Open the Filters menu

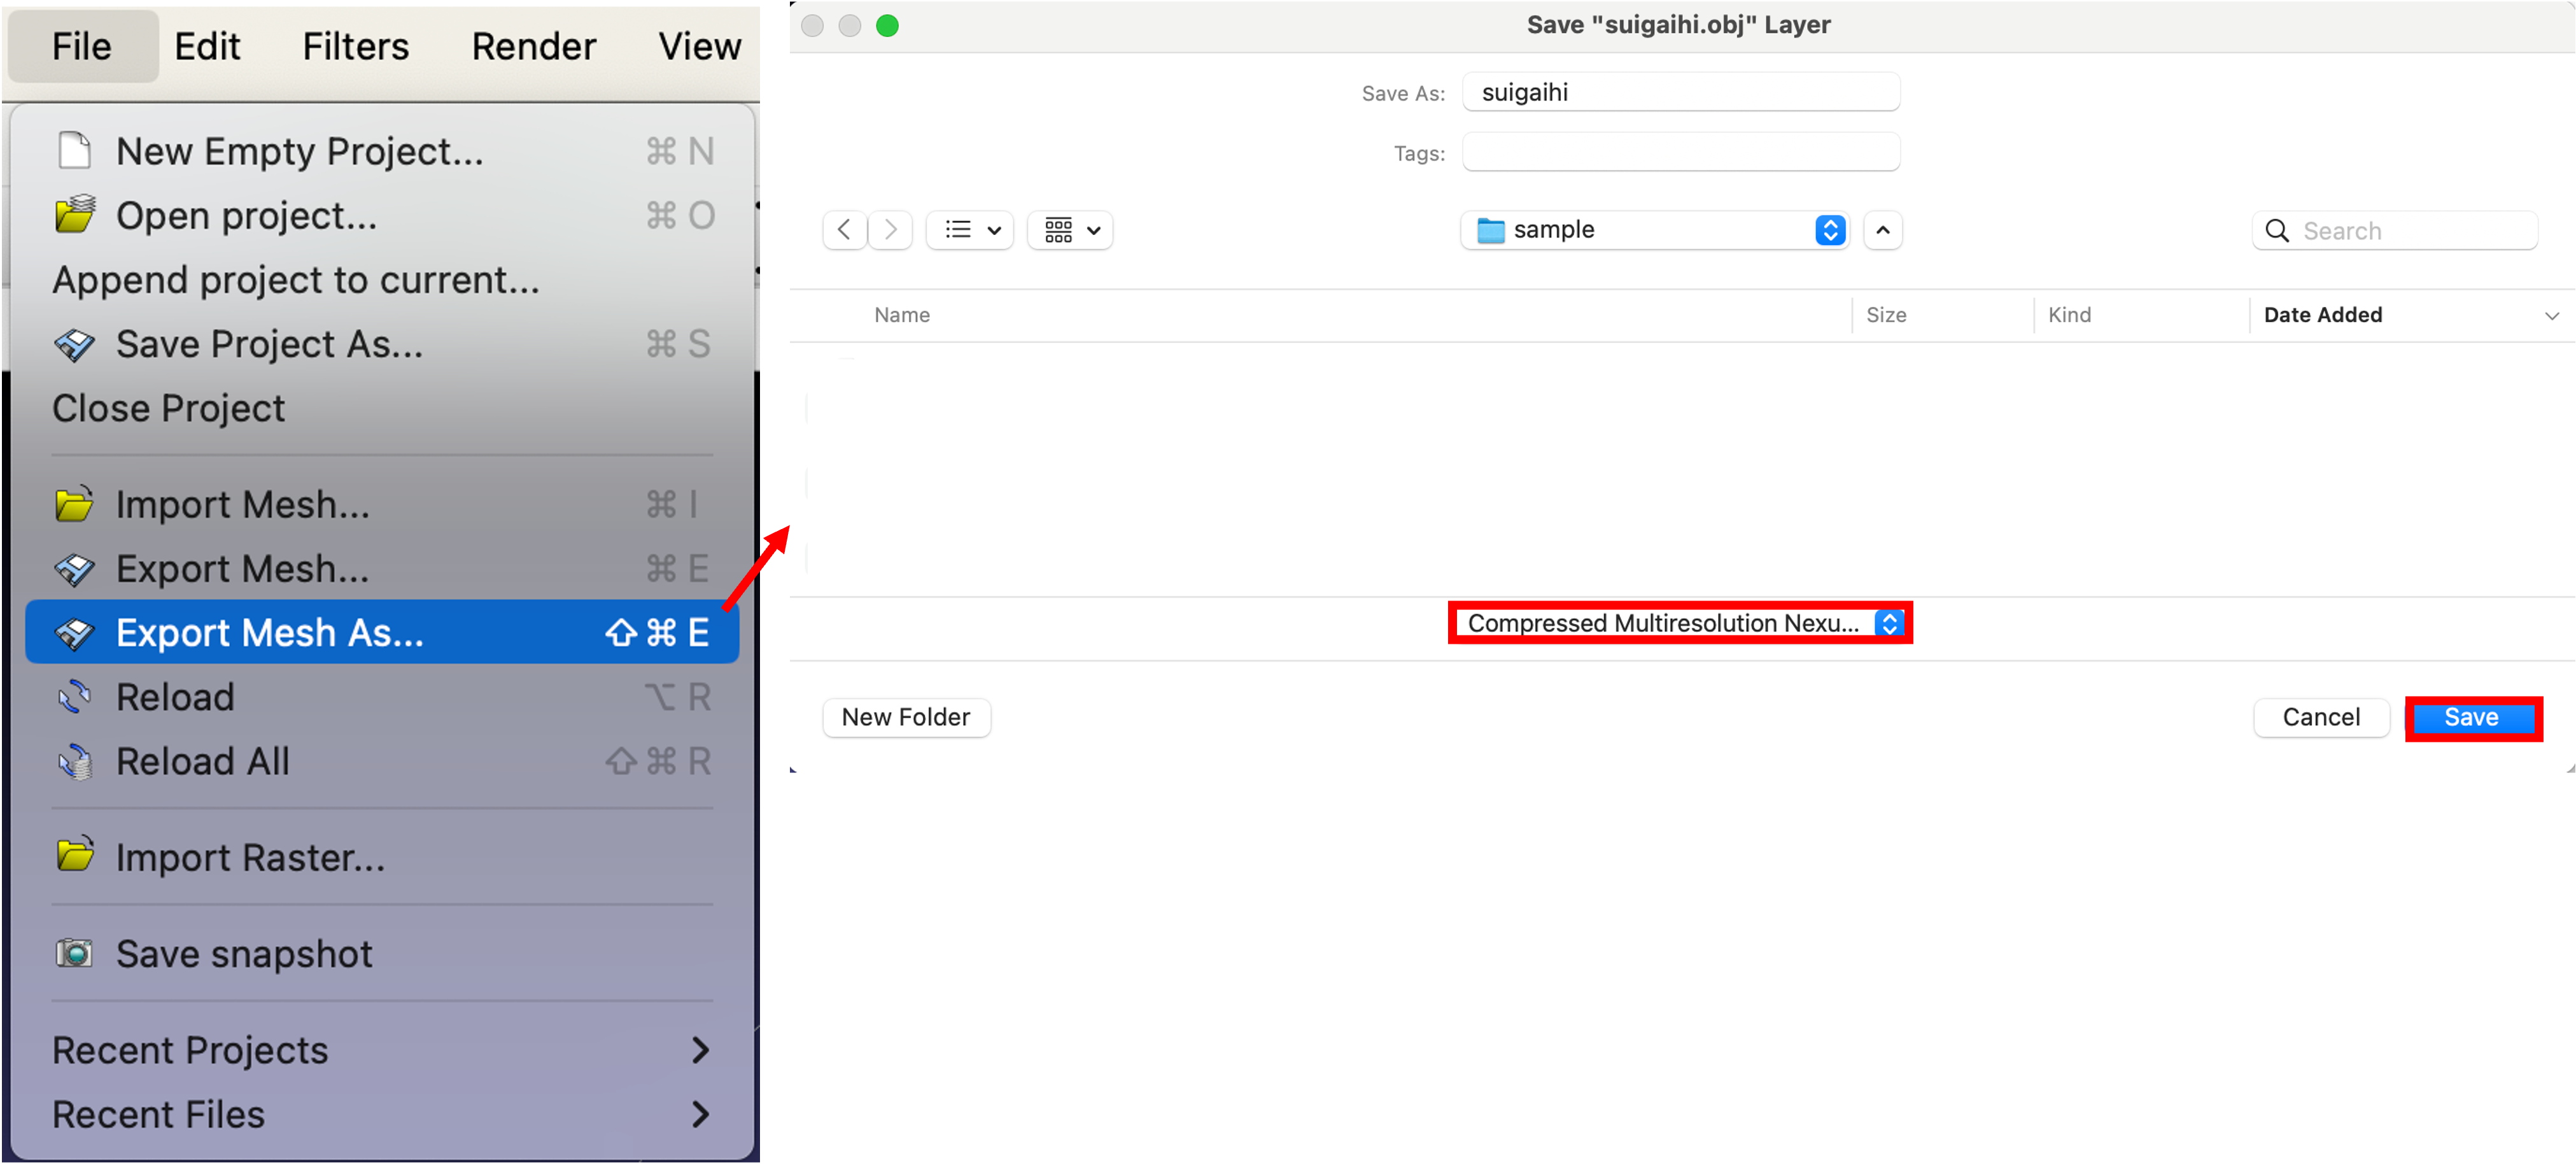tap(356, 46)
